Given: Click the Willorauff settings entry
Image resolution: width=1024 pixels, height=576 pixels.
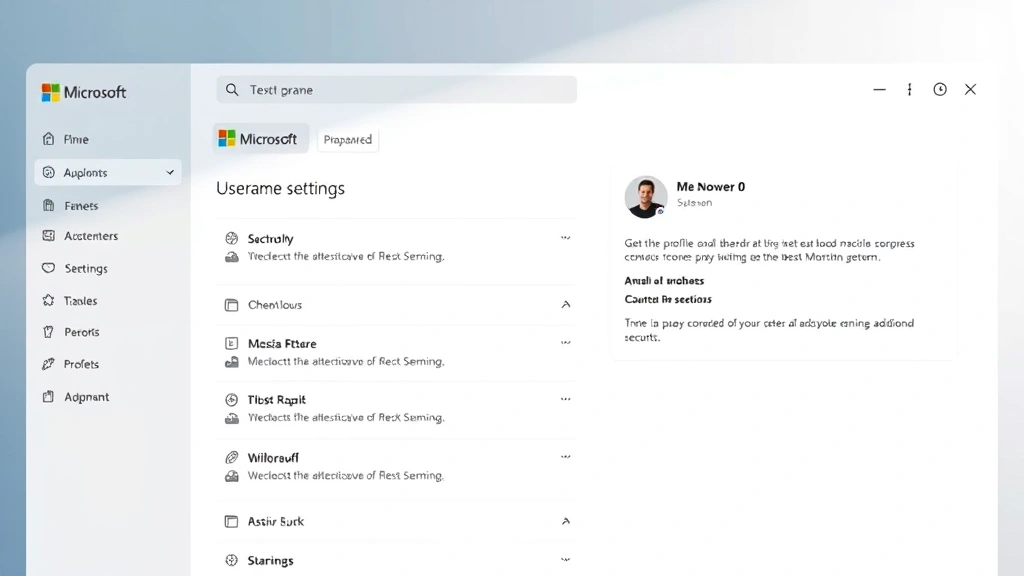Looking at the screenshot, I should (x=273, y=457).
